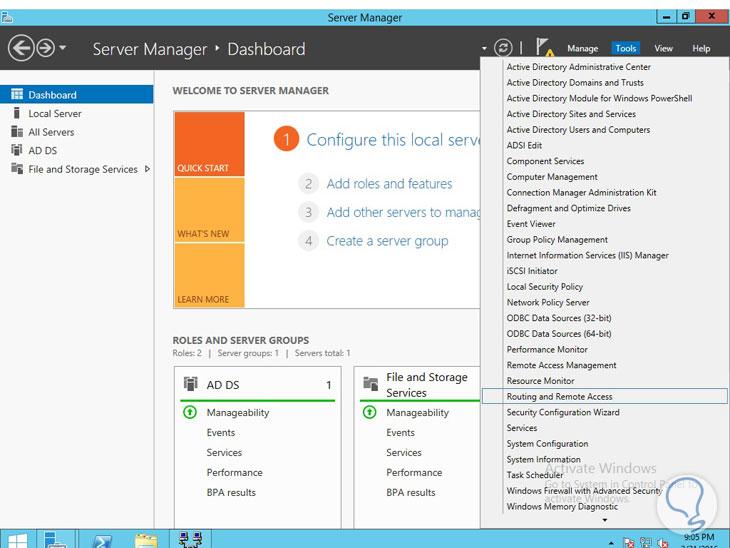Select Local Server in the sidebar

[55, 113]
